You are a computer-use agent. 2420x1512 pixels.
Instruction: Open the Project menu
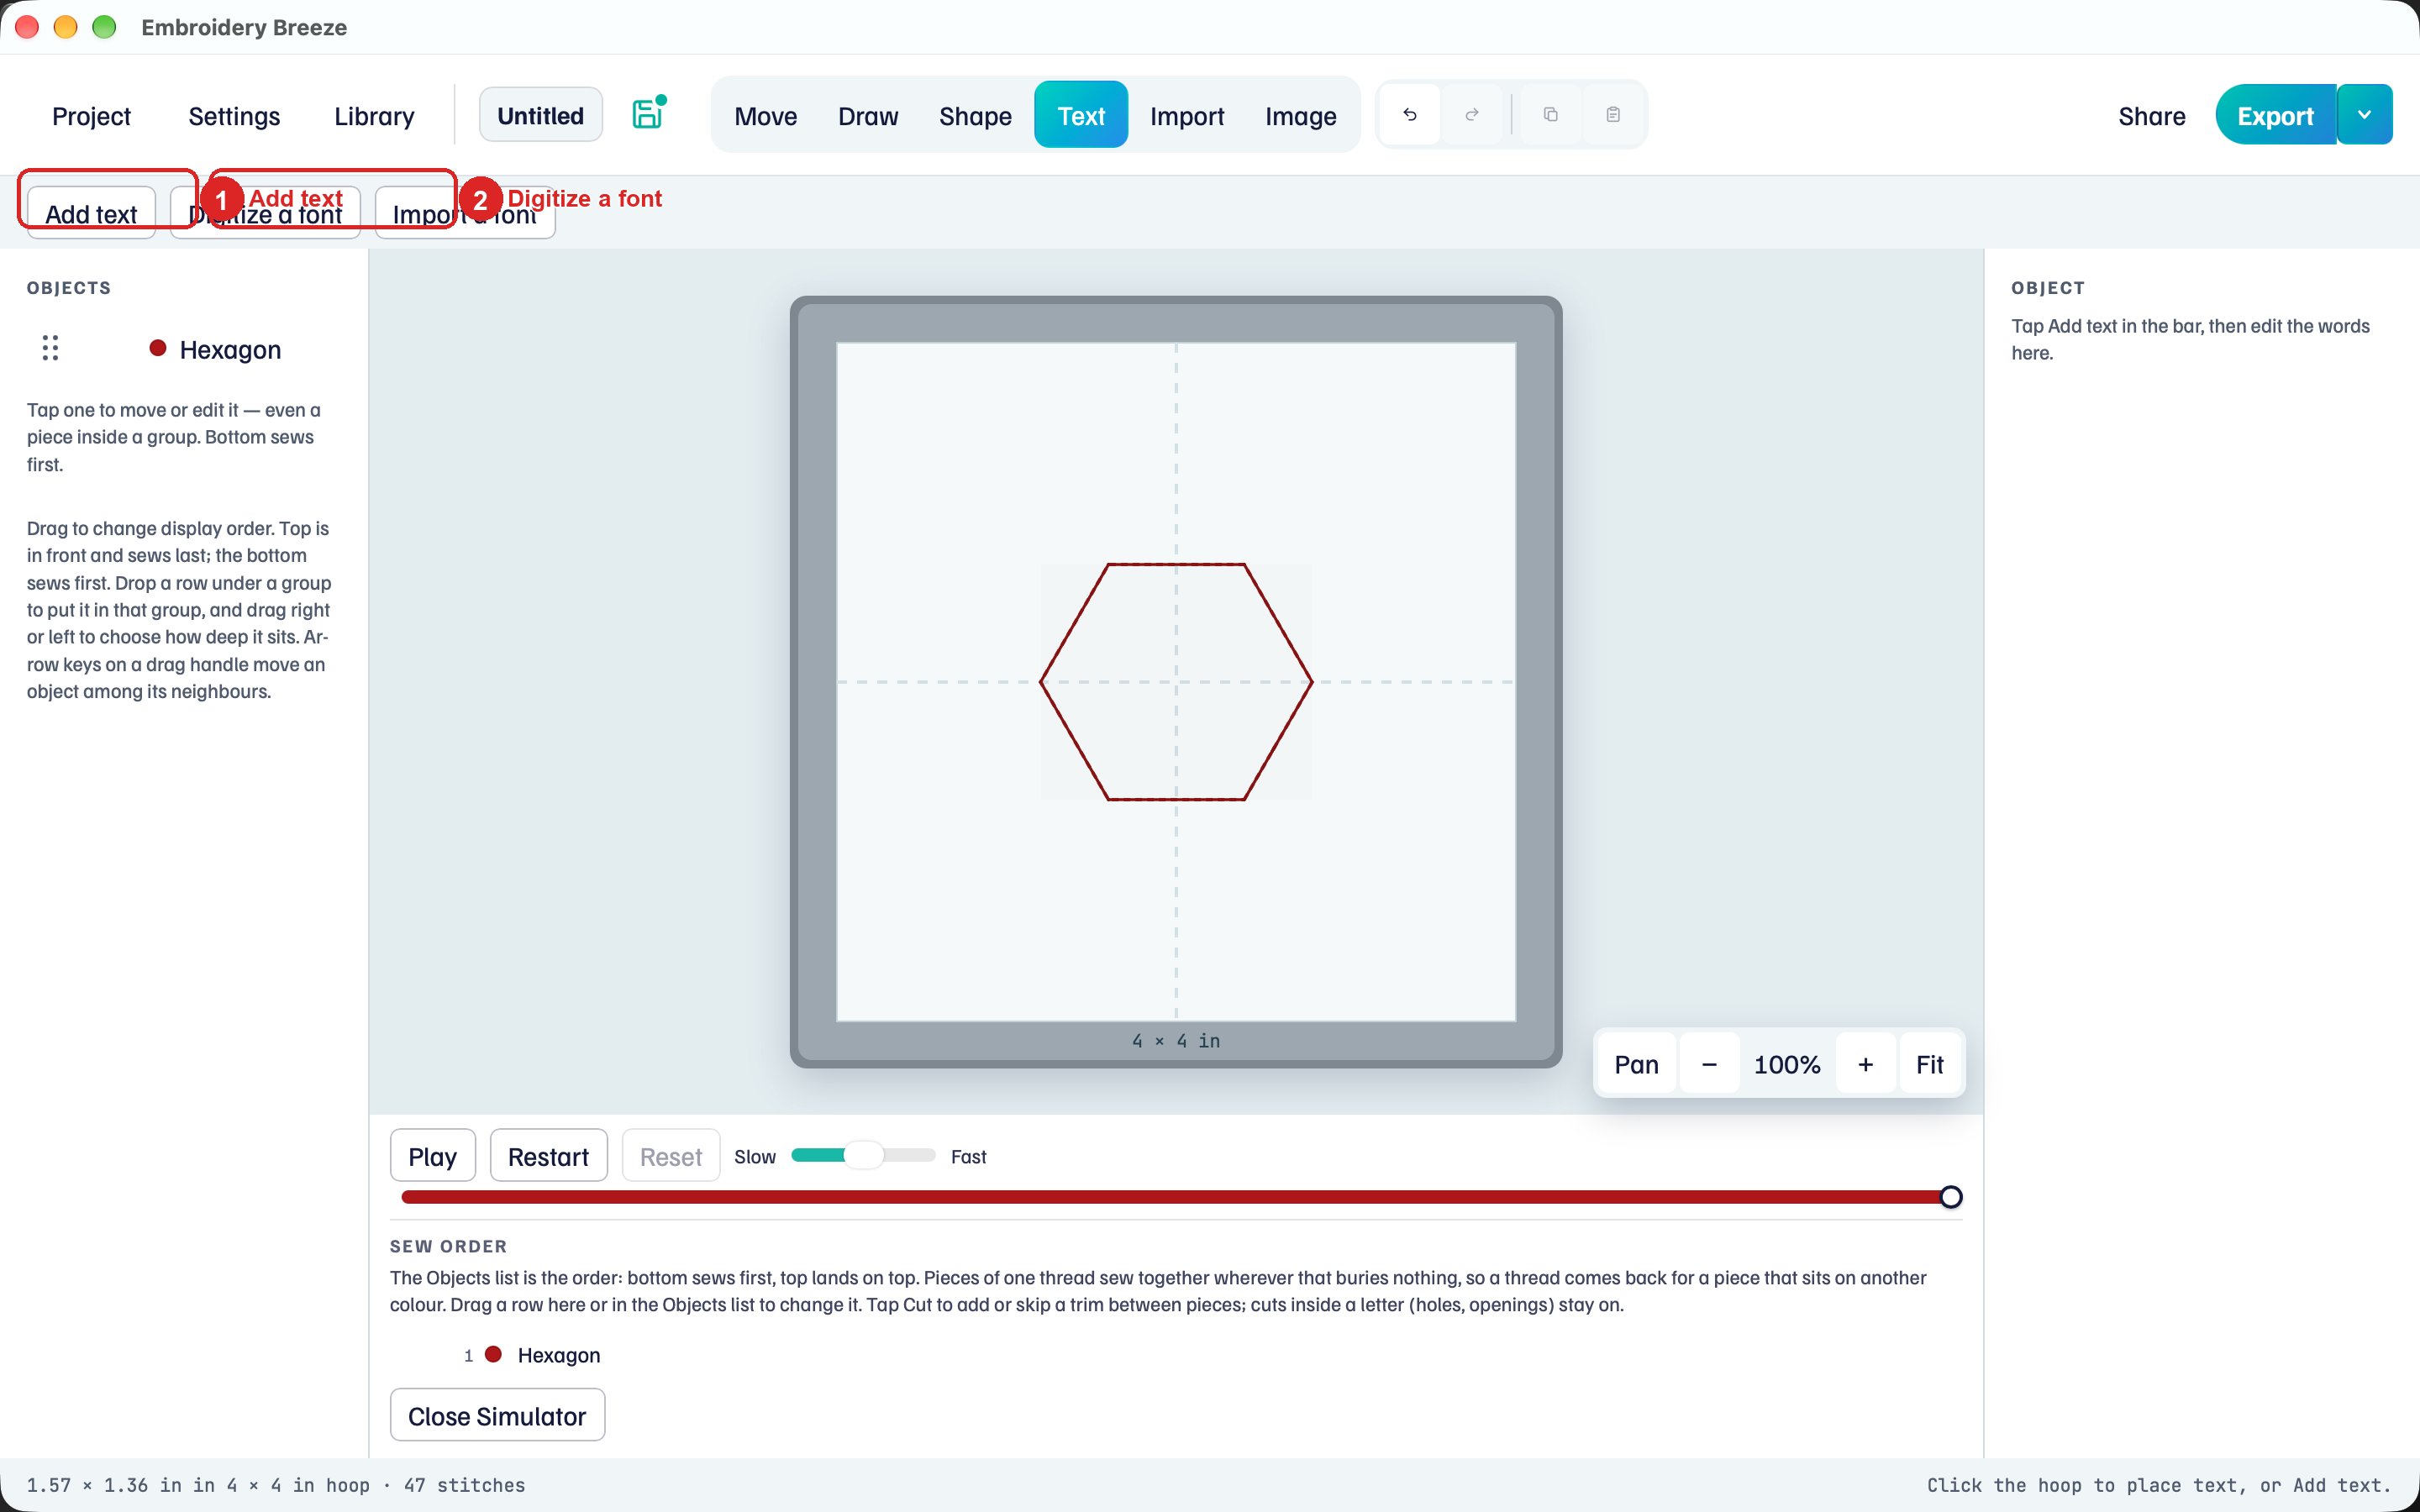(x=91, y=116)
